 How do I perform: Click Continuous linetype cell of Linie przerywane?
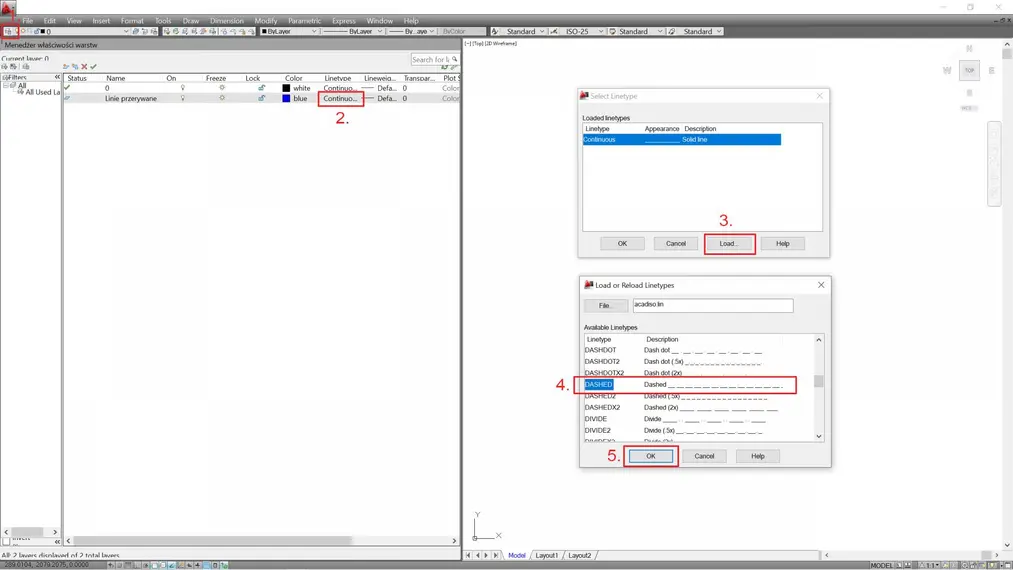pyautogui.click(x=340, y=98)
